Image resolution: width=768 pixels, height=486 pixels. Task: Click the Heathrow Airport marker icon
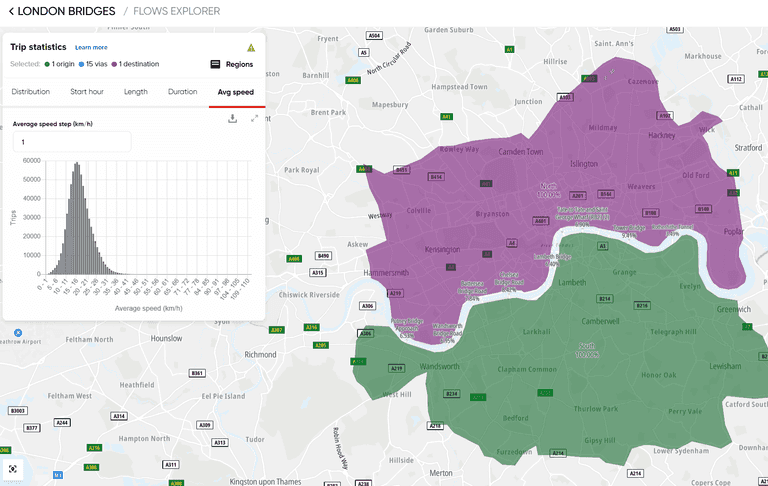pyautogui.click(x=3, y=339)
